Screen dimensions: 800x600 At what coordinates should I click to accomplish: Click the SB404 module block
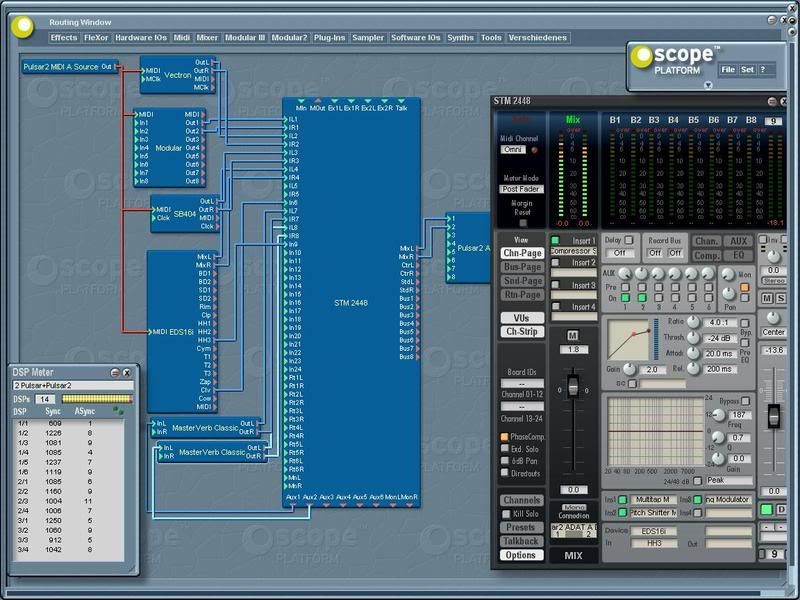(x=185, y=214)
